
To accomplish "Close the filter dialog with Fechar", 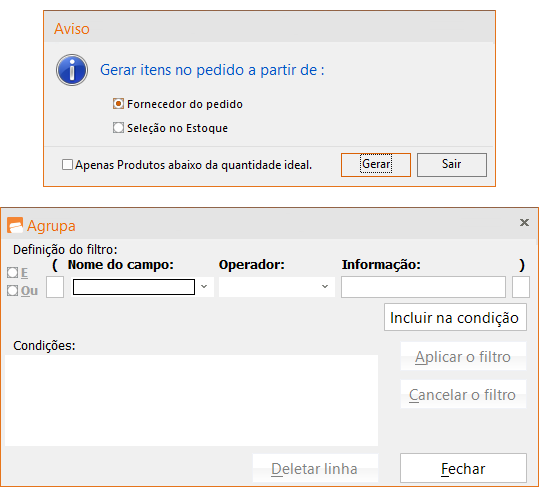I will 463,468.
